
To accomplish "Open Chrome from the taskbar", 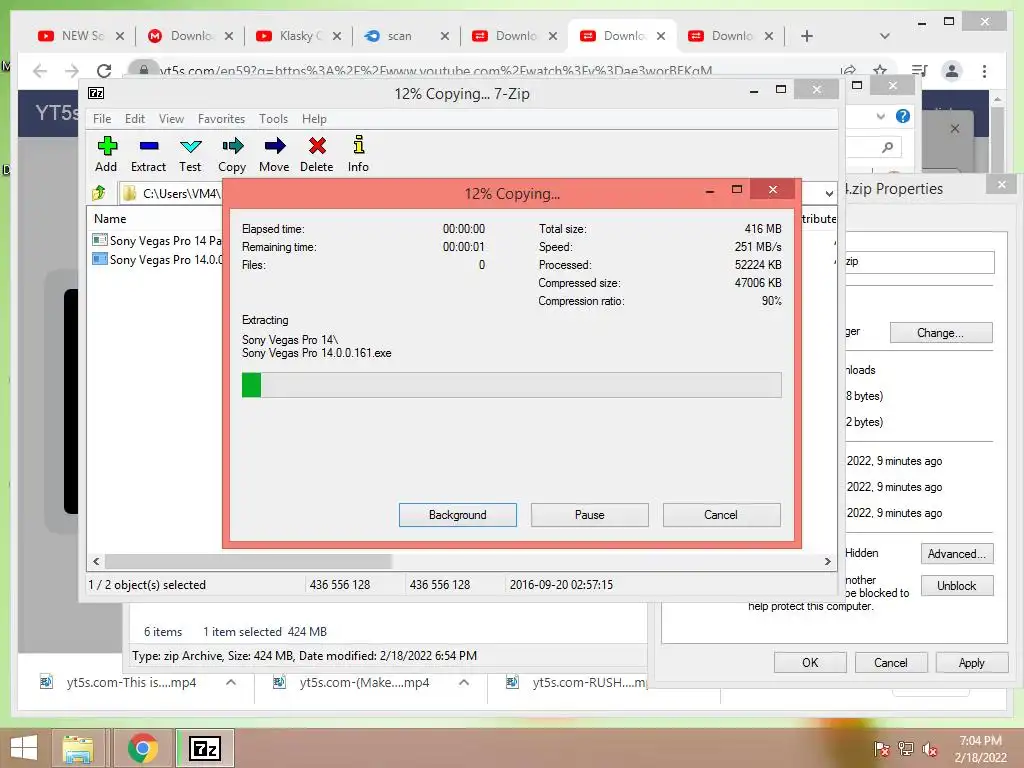I will 142,748.
